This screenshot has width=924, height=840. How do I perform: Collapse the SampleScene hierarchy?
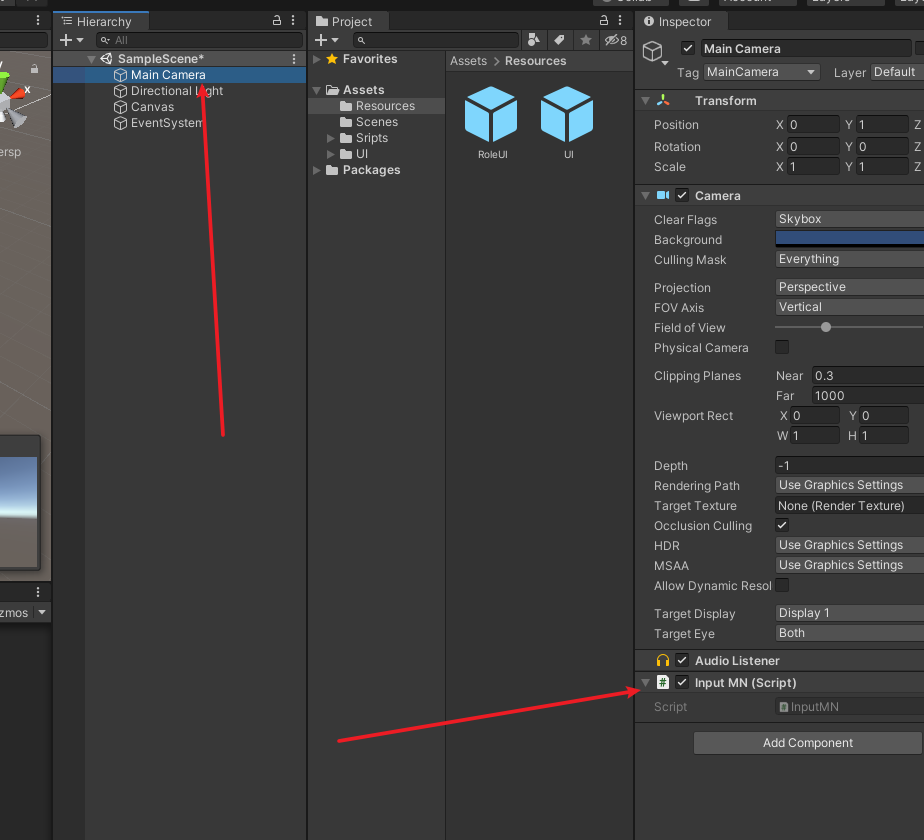point(91,59)
